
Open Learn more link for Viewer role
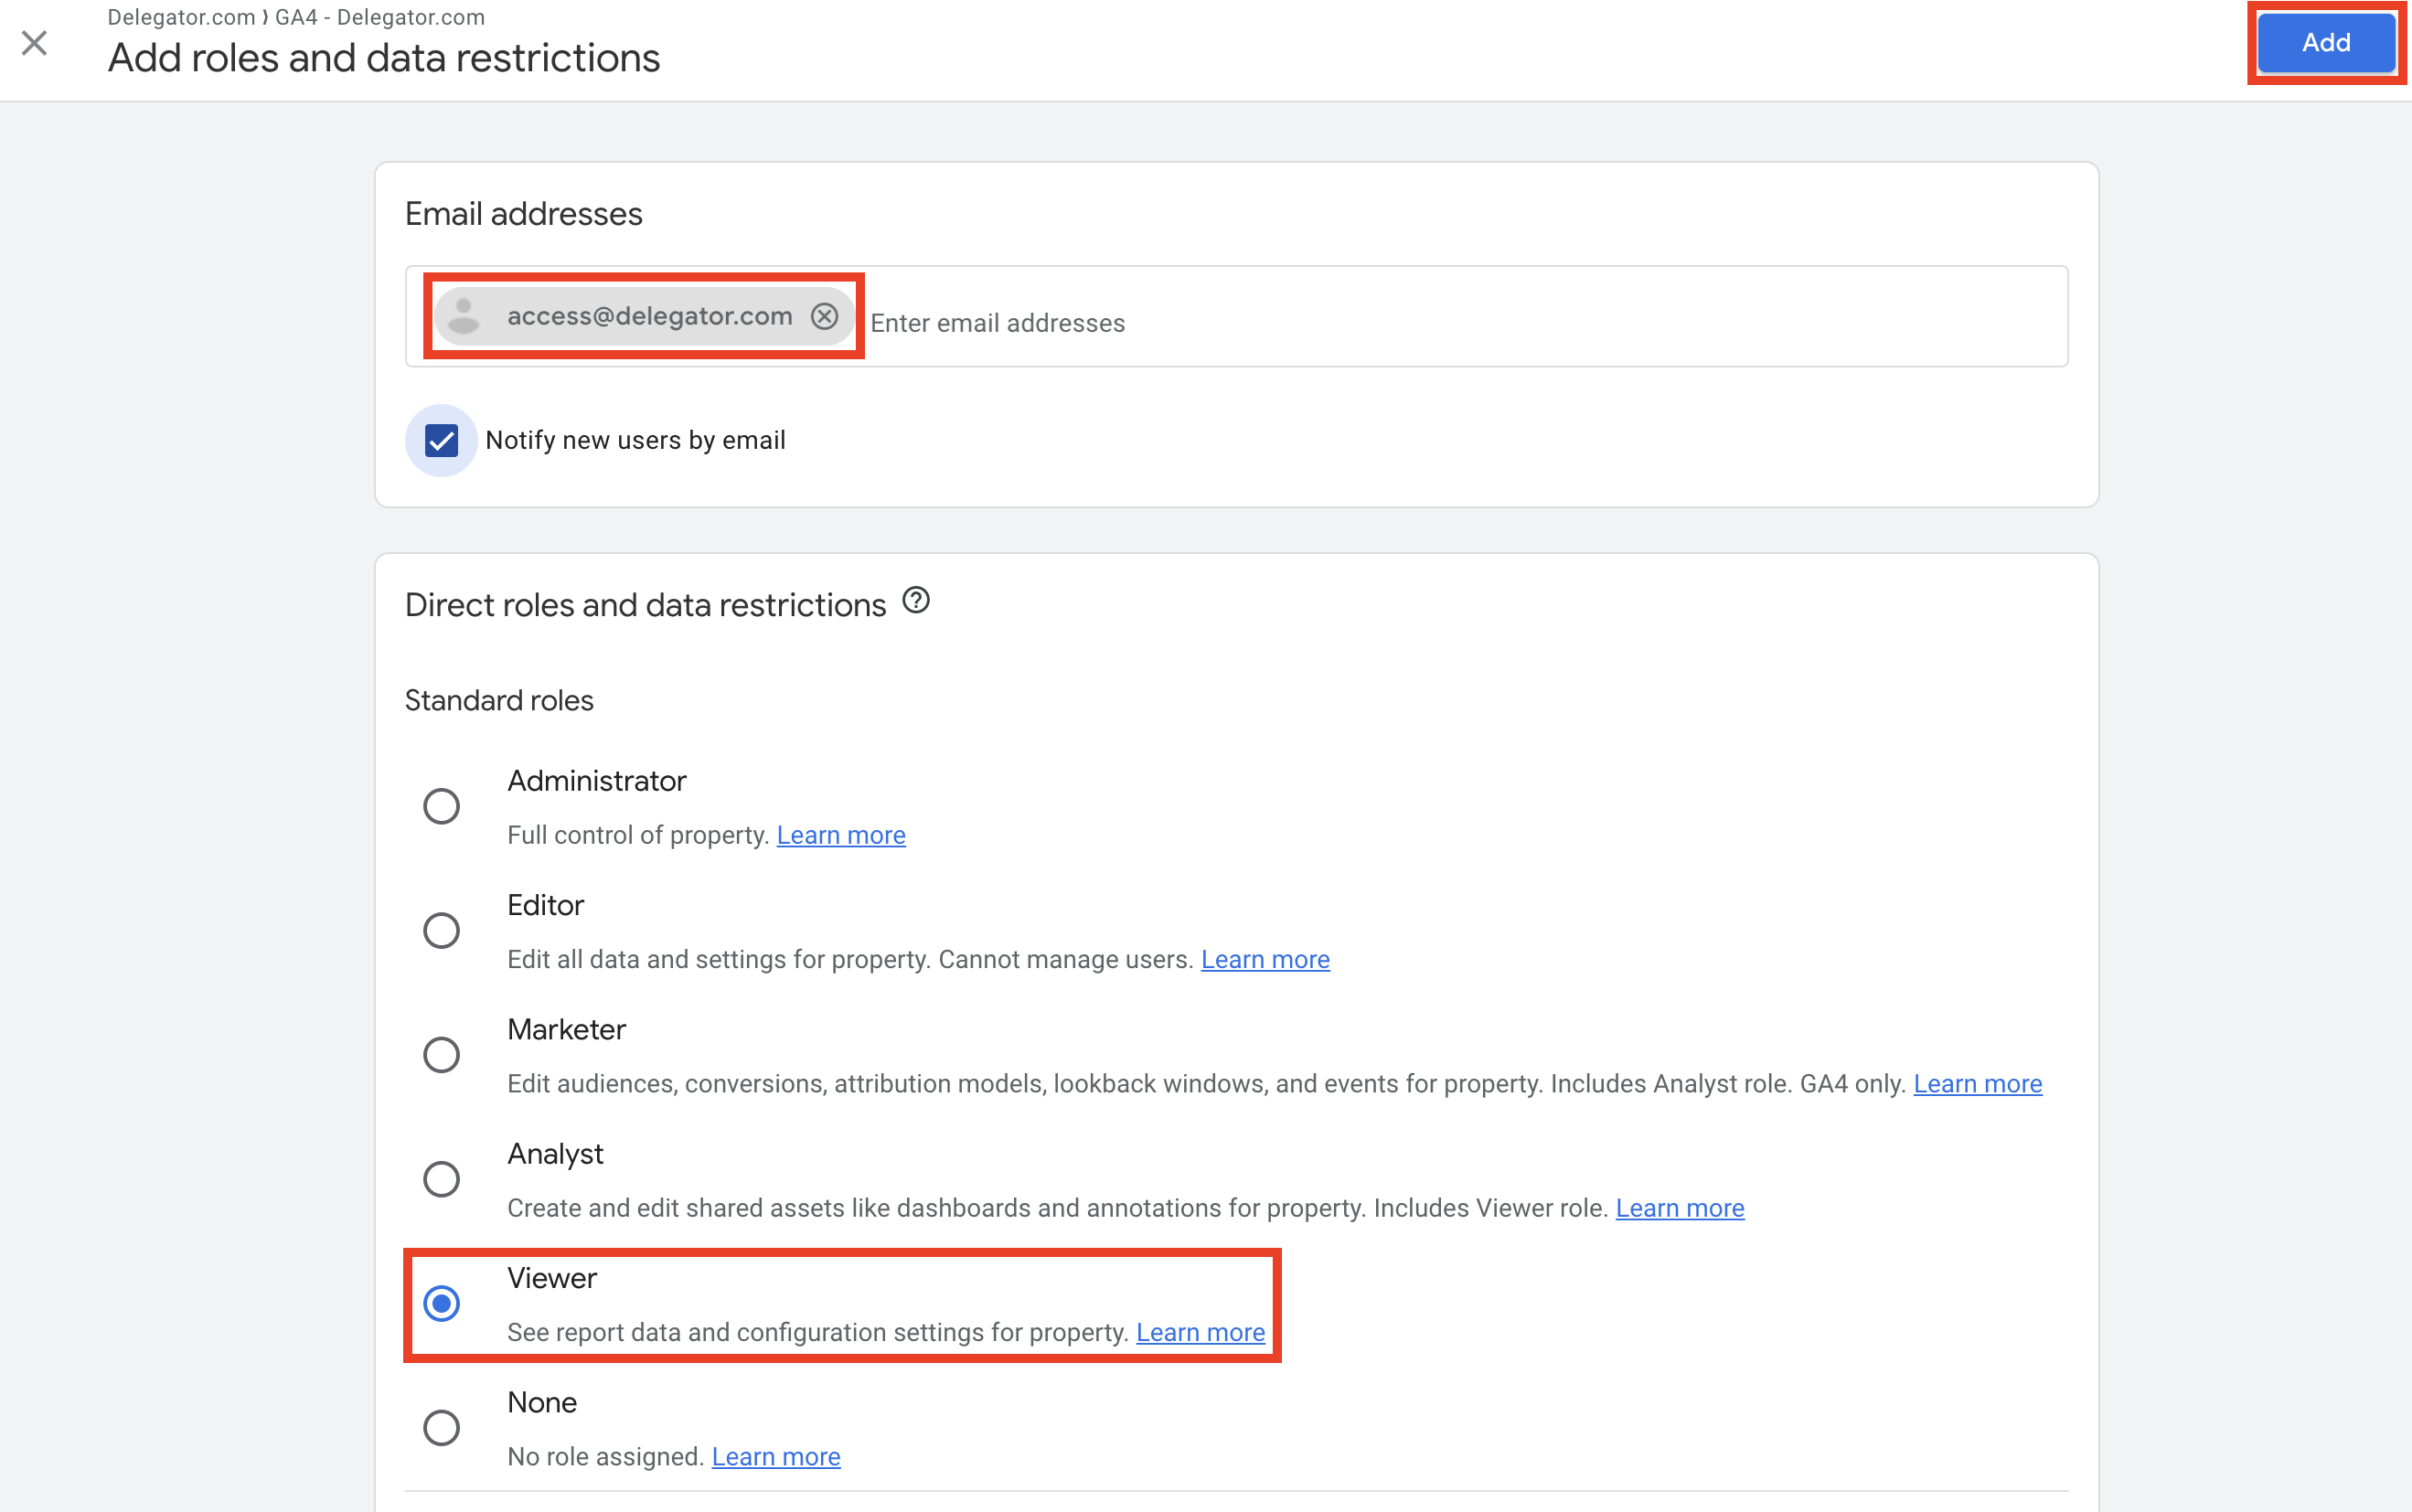[1200, 1332]
